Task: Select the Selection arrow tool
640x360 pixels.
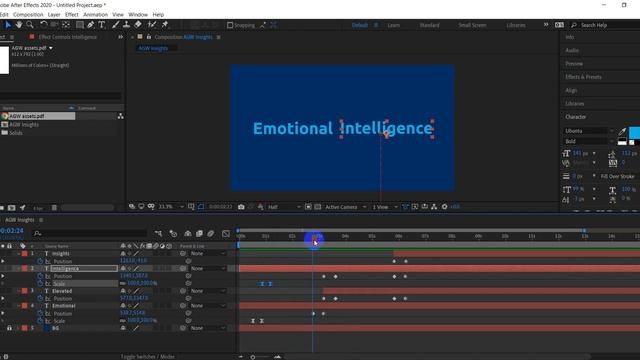Action: click(8, 25)
